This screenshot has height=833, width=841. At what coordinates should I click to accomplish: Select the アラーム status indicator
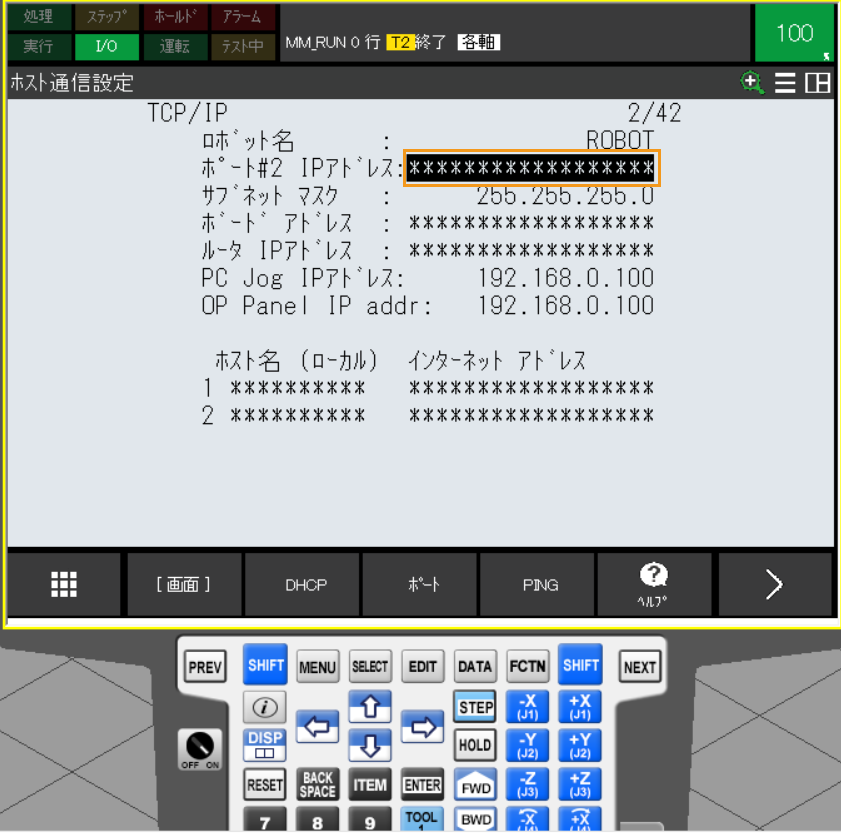242,17
